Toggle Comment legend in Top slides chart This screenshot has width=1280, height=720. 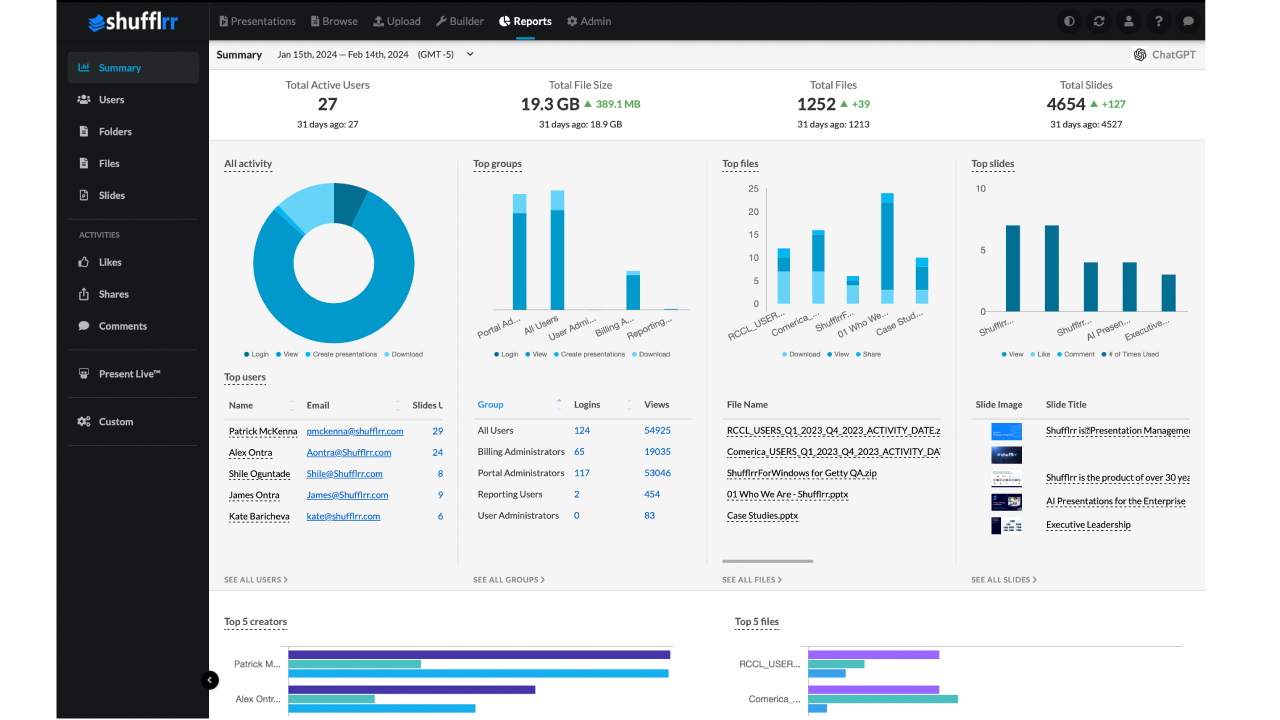[x=1076, y=354]
